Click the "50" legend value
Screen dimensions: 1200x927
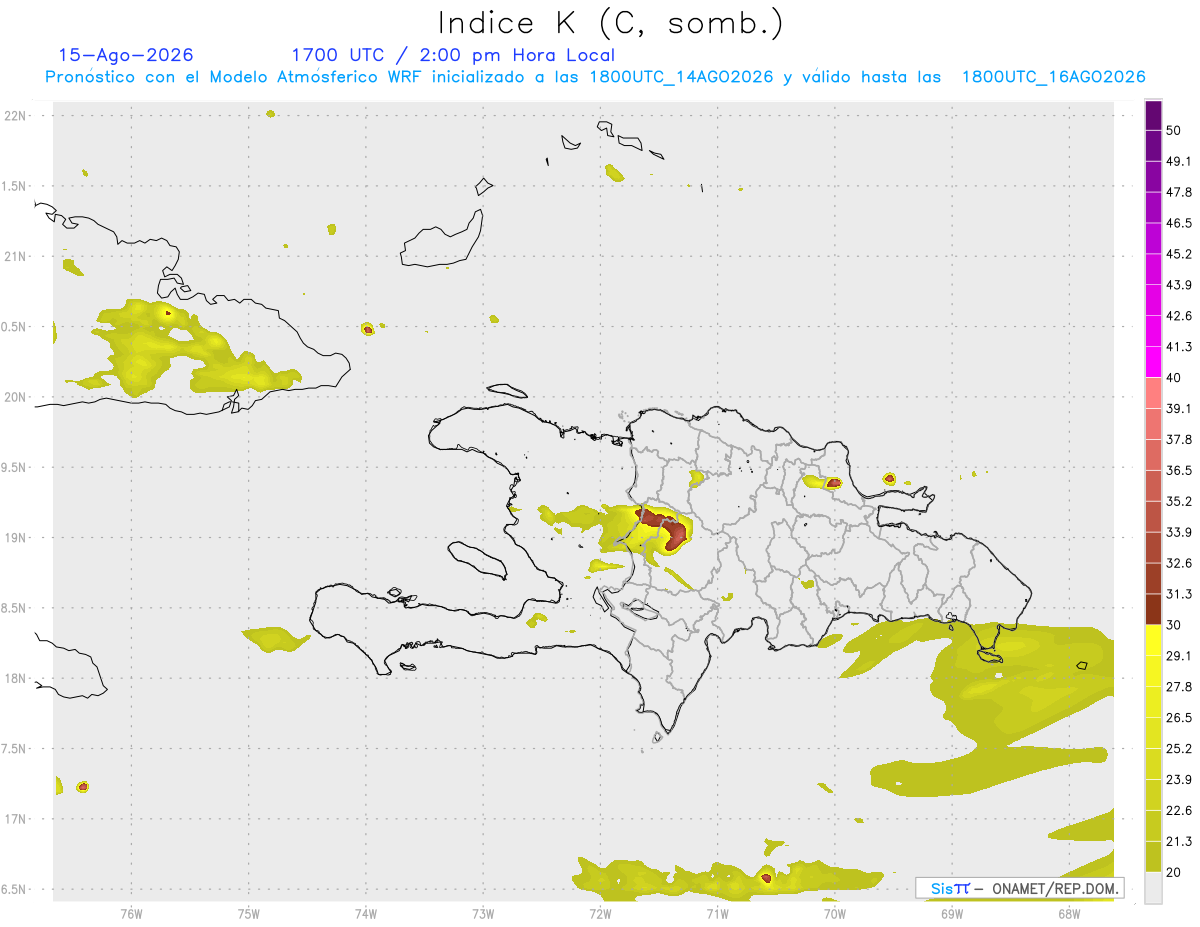pyautogui.click(x=1174, y=130)
